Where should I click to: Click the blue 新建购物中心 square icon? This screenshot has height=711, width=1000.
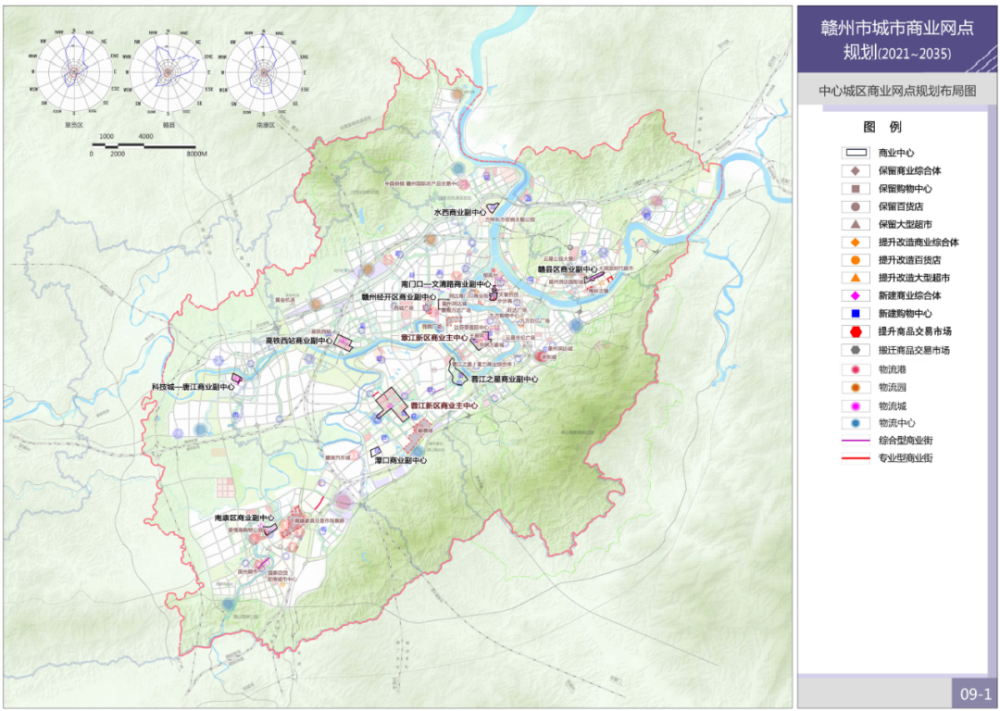[x=855, y=314]
